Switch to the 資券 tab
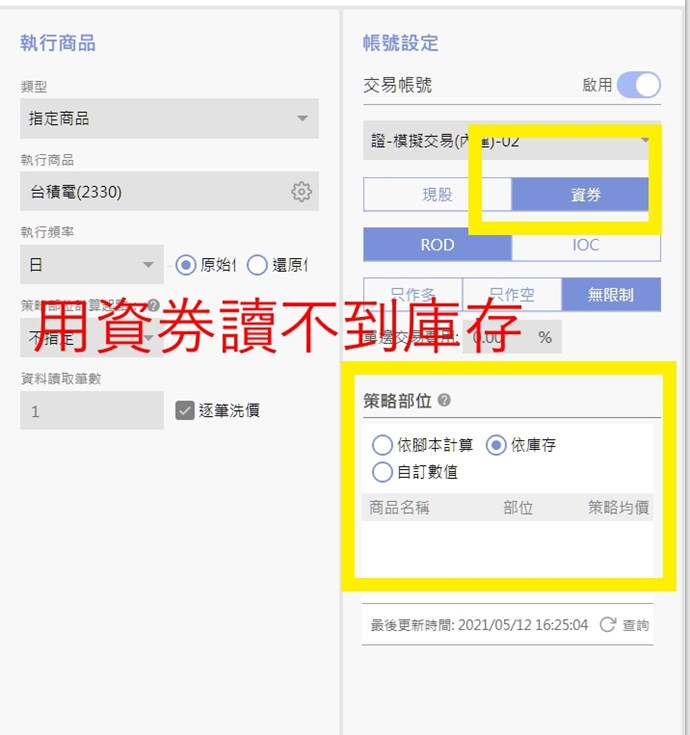The image size is (690, 735). click(586, 195)
